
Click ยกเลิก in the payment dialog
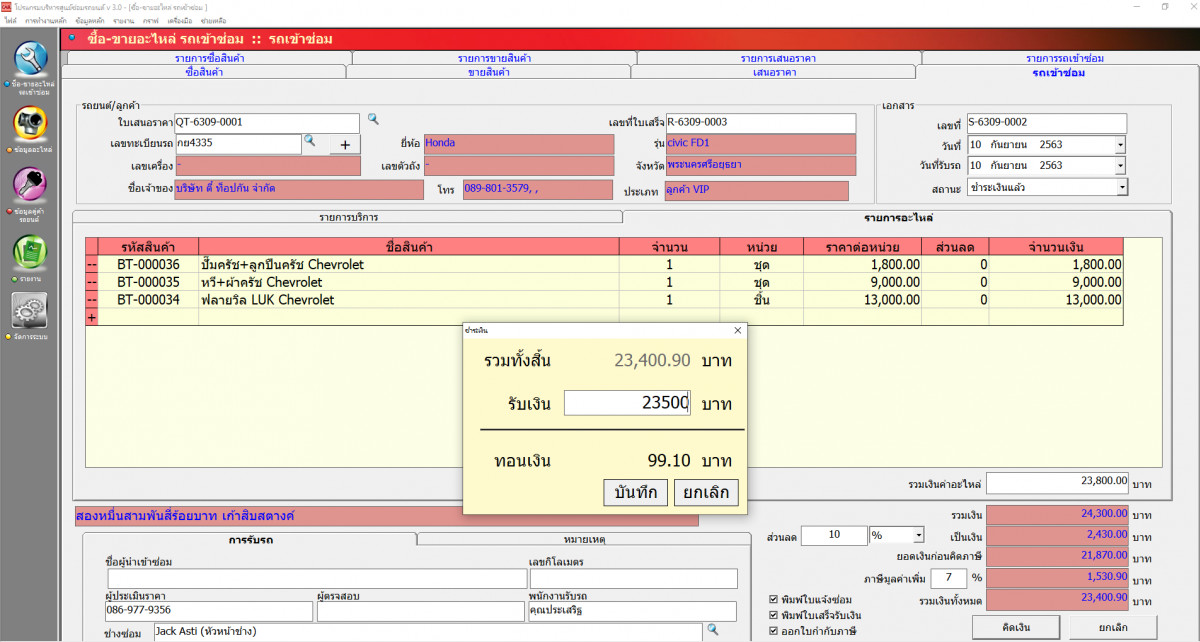coord(706,492)
